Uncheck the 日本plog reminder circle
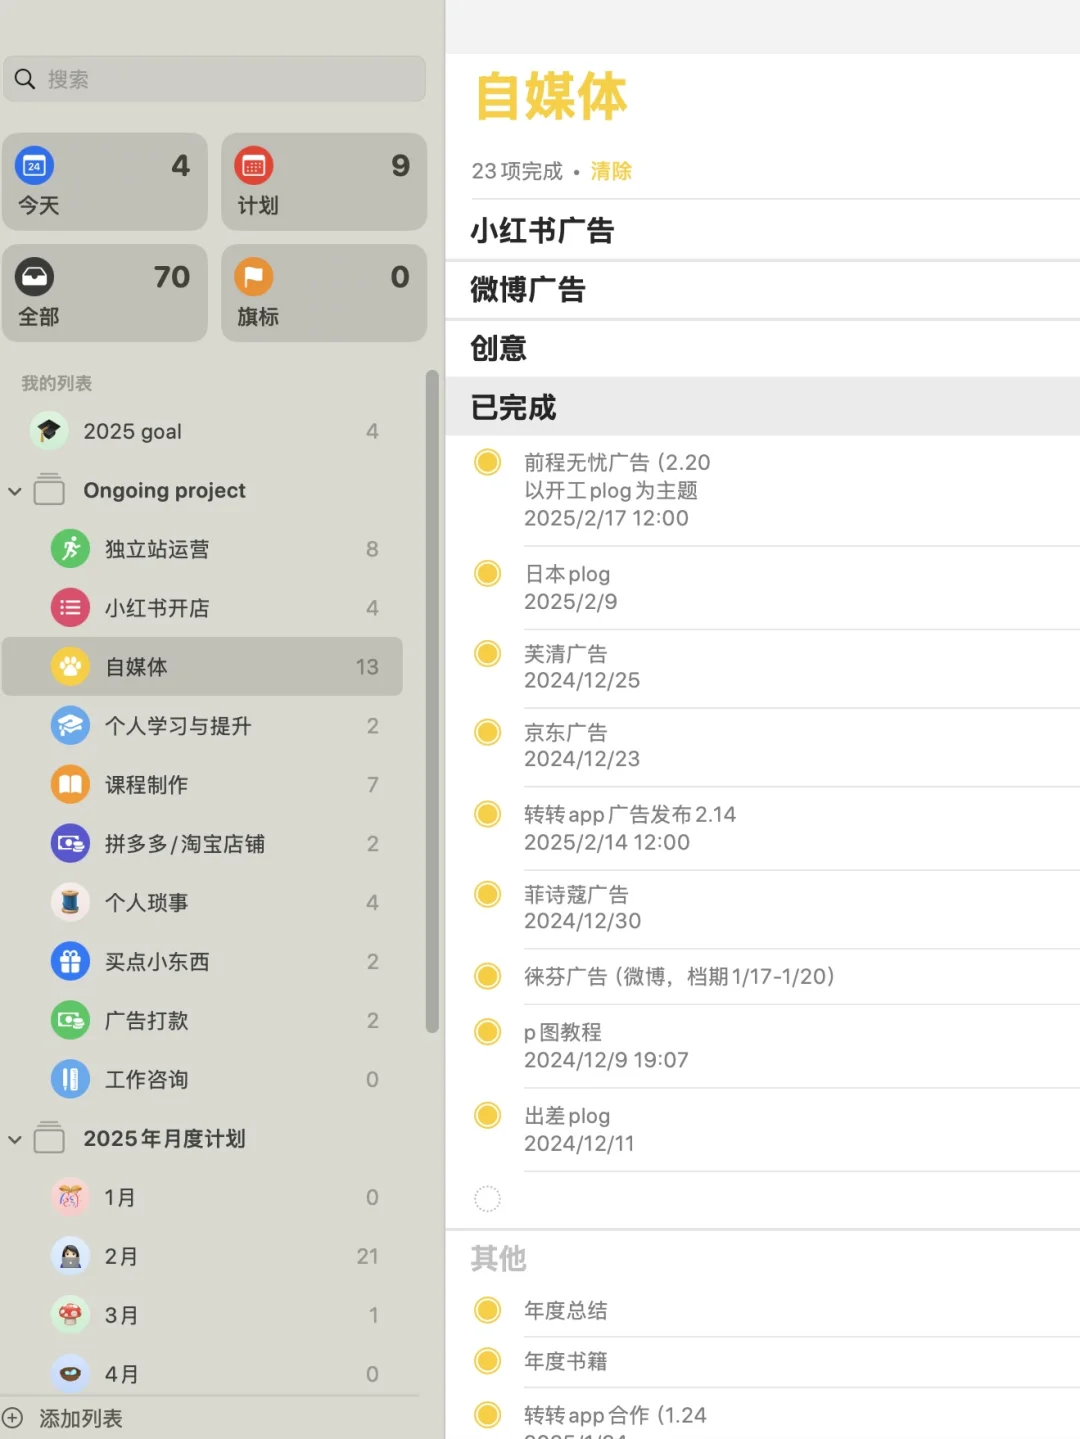 click(x=487, y=573)
